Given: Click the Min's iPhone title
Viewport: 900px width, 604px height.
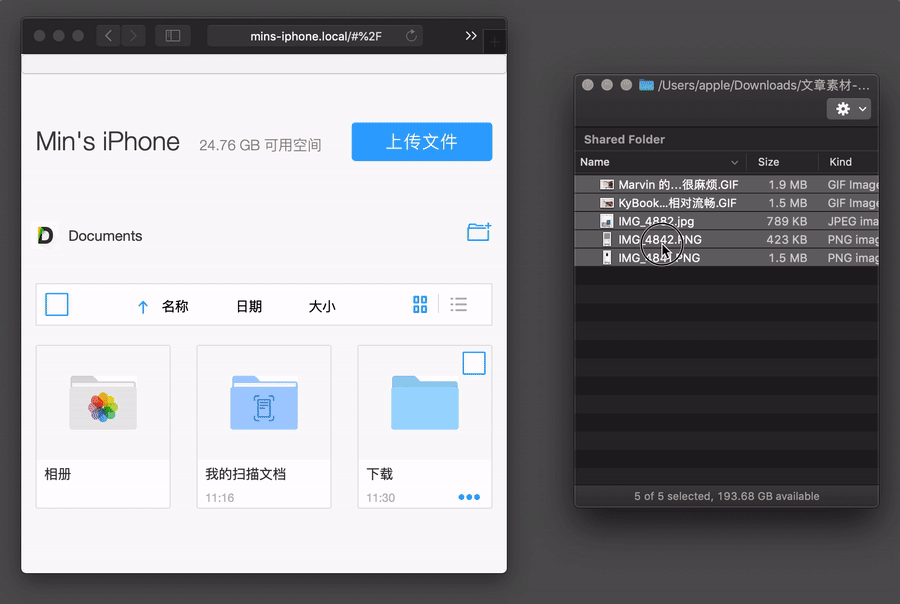Looking at the screenshot, I should point(108,141).
